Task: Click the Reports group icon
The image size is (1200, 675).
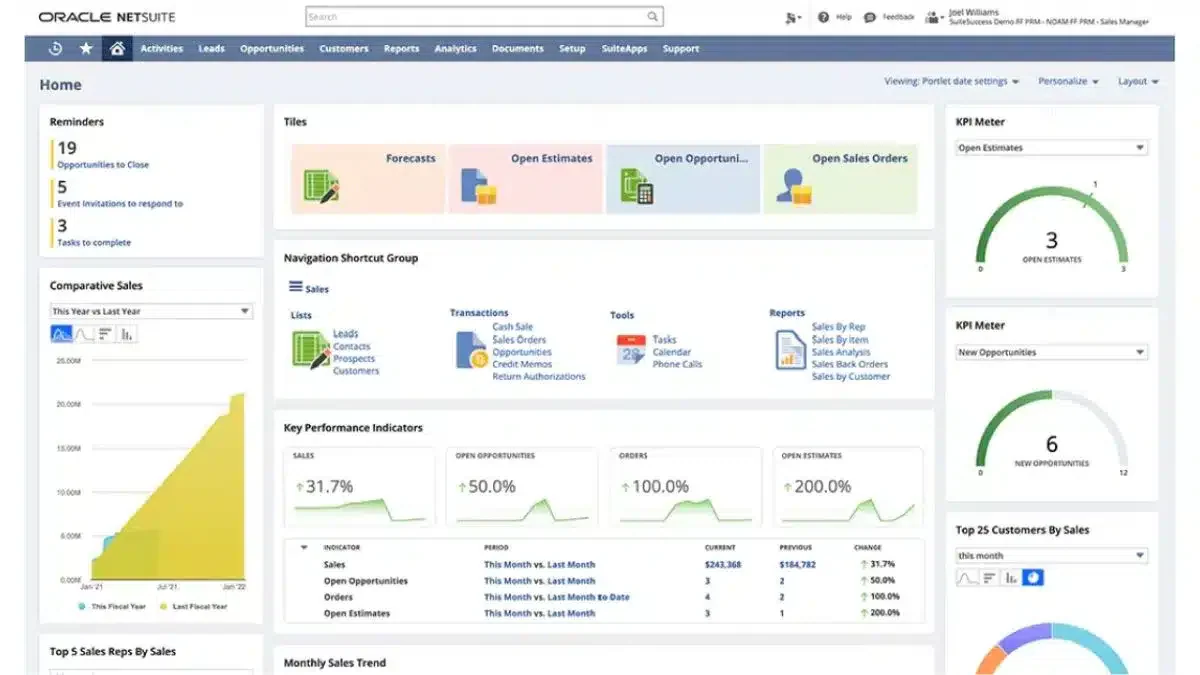Action: click(x=790, y=350)
